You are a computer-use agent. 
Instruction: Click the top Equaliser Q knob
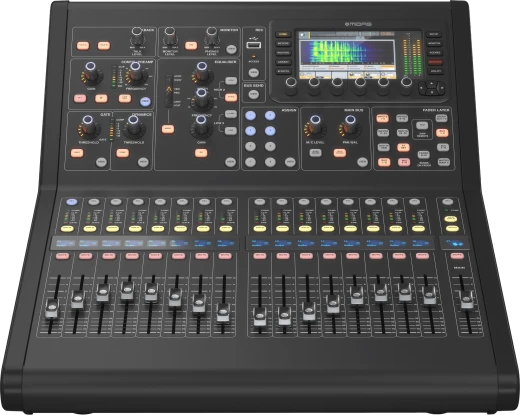(202, 73)
